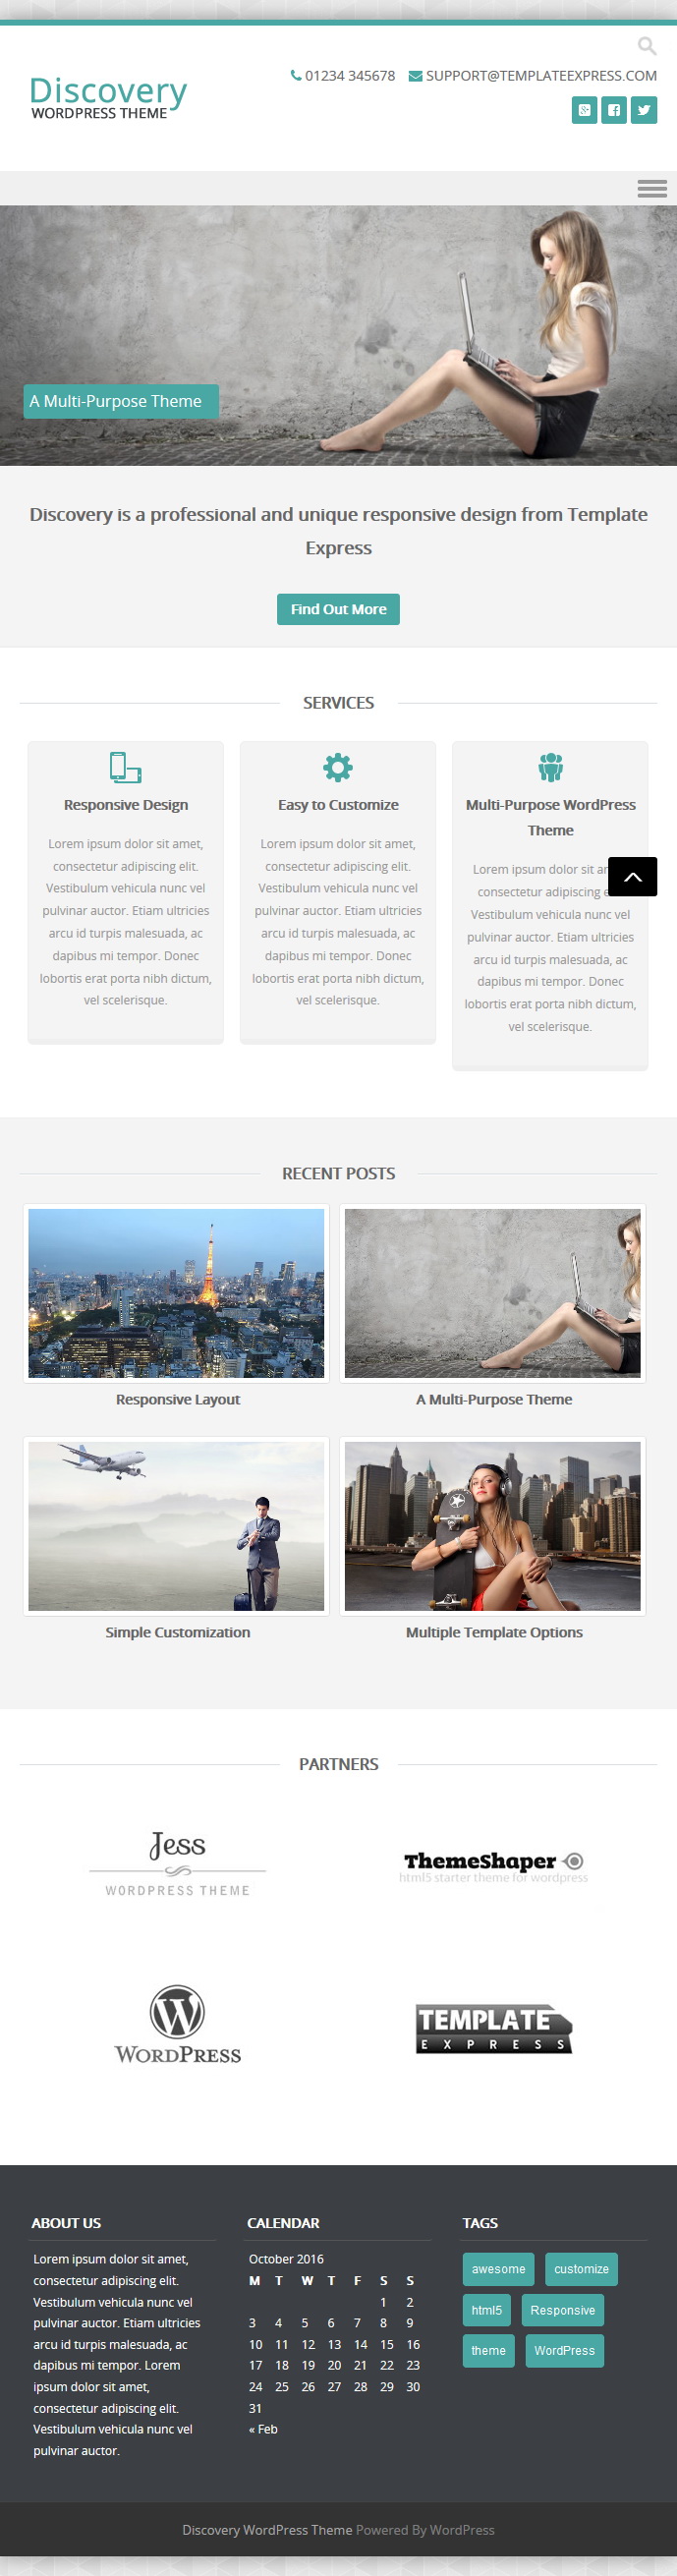Screen dimensions: 677x2576
Task: Click the Discovery WordPress Theme logo
Action: [x=108, y=98]
